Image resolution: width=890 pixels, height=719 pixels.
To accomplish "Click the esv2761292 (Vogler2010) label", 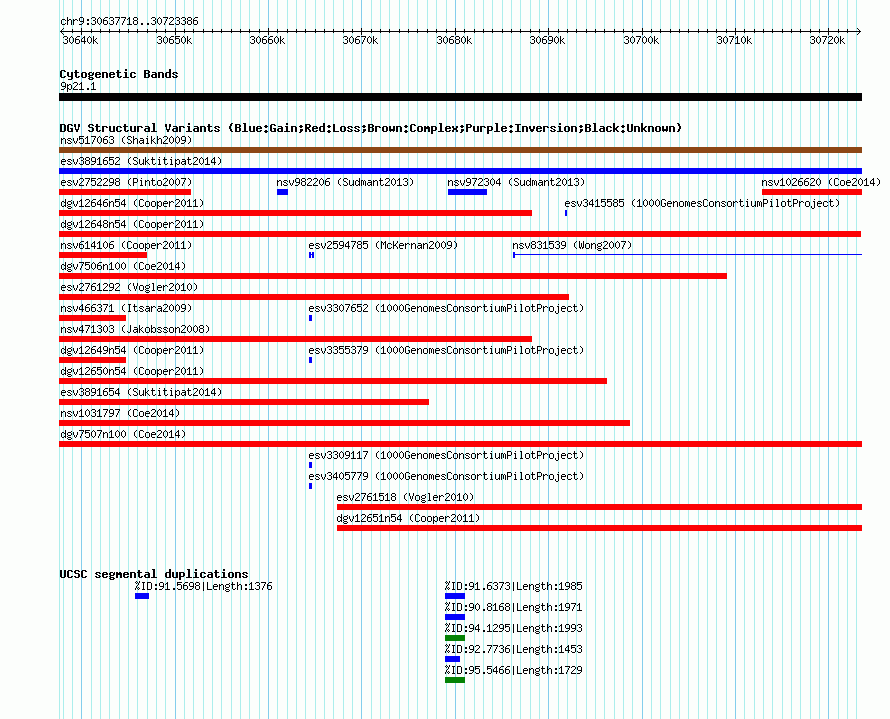I will (129, 287).
